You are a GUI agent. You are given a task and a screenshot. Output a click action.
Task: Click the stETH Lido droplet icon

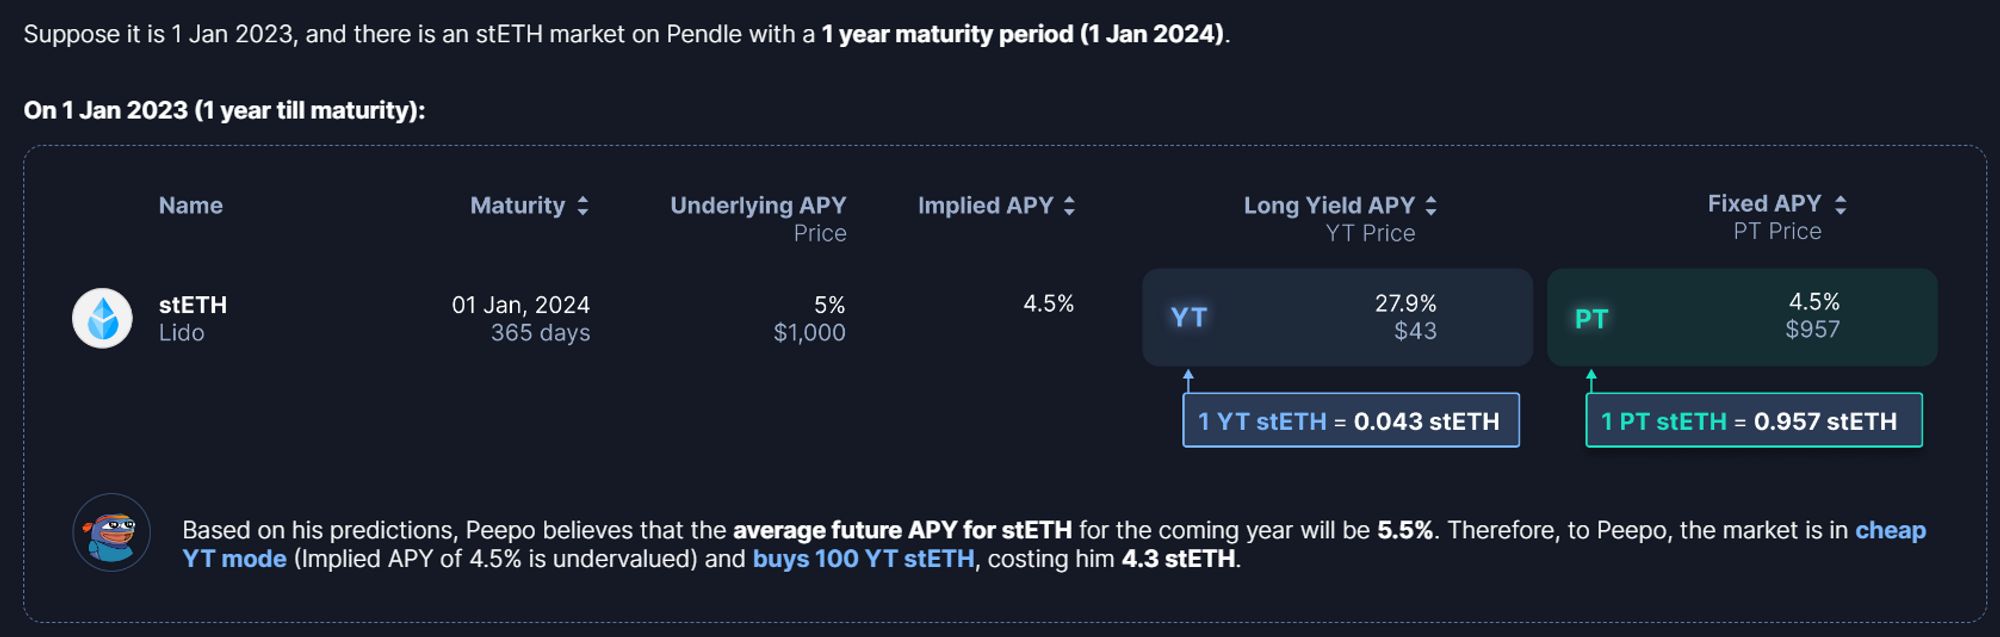tap(102, 318)
